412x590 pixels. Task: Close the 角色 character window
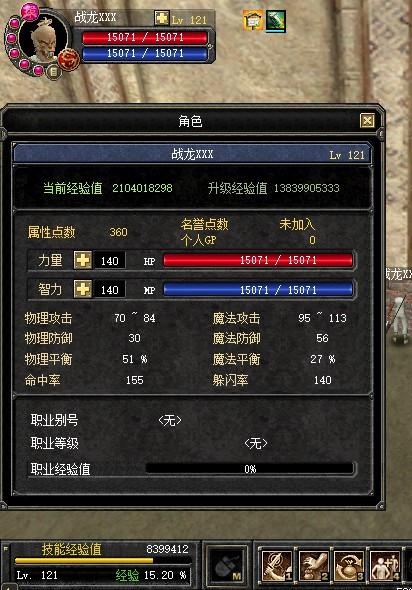pos(367,121)
